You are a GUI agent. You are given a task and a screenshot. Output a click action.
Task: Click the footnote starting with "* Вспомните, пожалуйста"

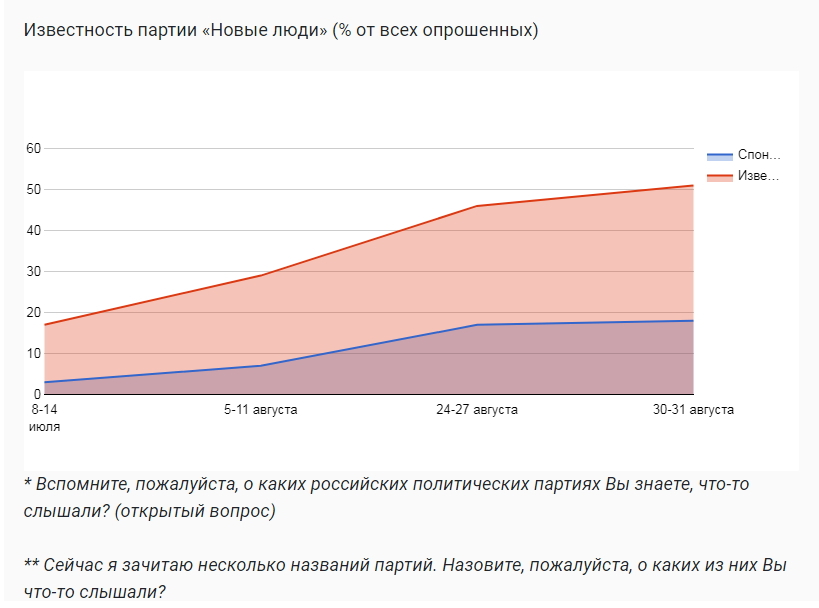[x=386, y=497]
